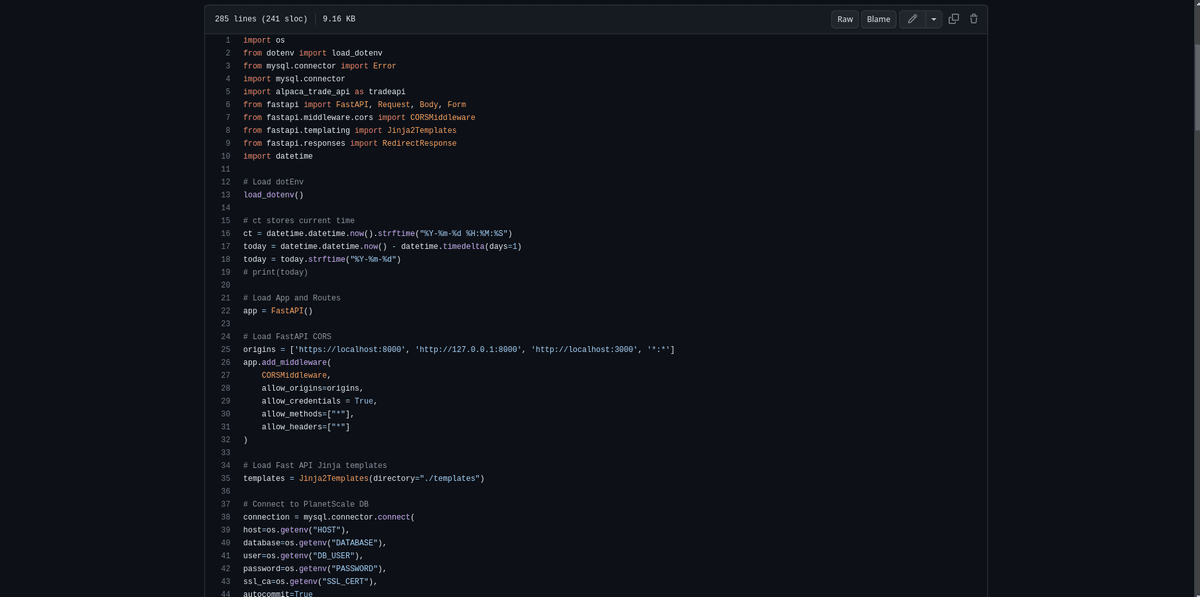The image size is (1200, 597).
Task: Click the 'import os' code line
Action: pos(264,40)
